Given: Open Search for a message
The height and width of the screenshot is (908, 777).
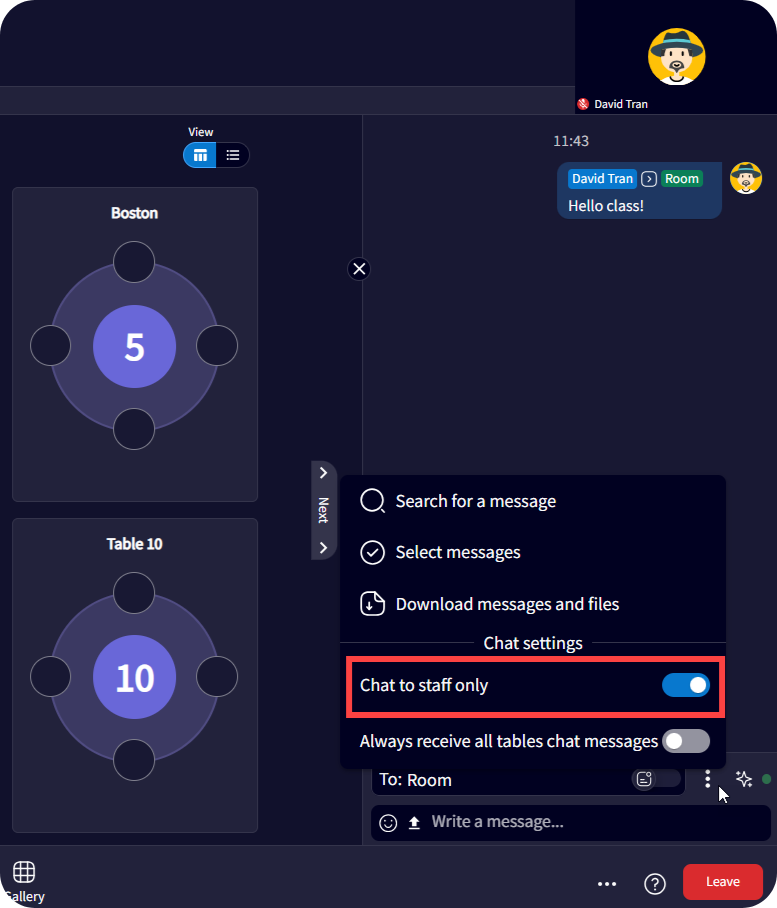Looking at the screenshot, I should click(533, 501).
